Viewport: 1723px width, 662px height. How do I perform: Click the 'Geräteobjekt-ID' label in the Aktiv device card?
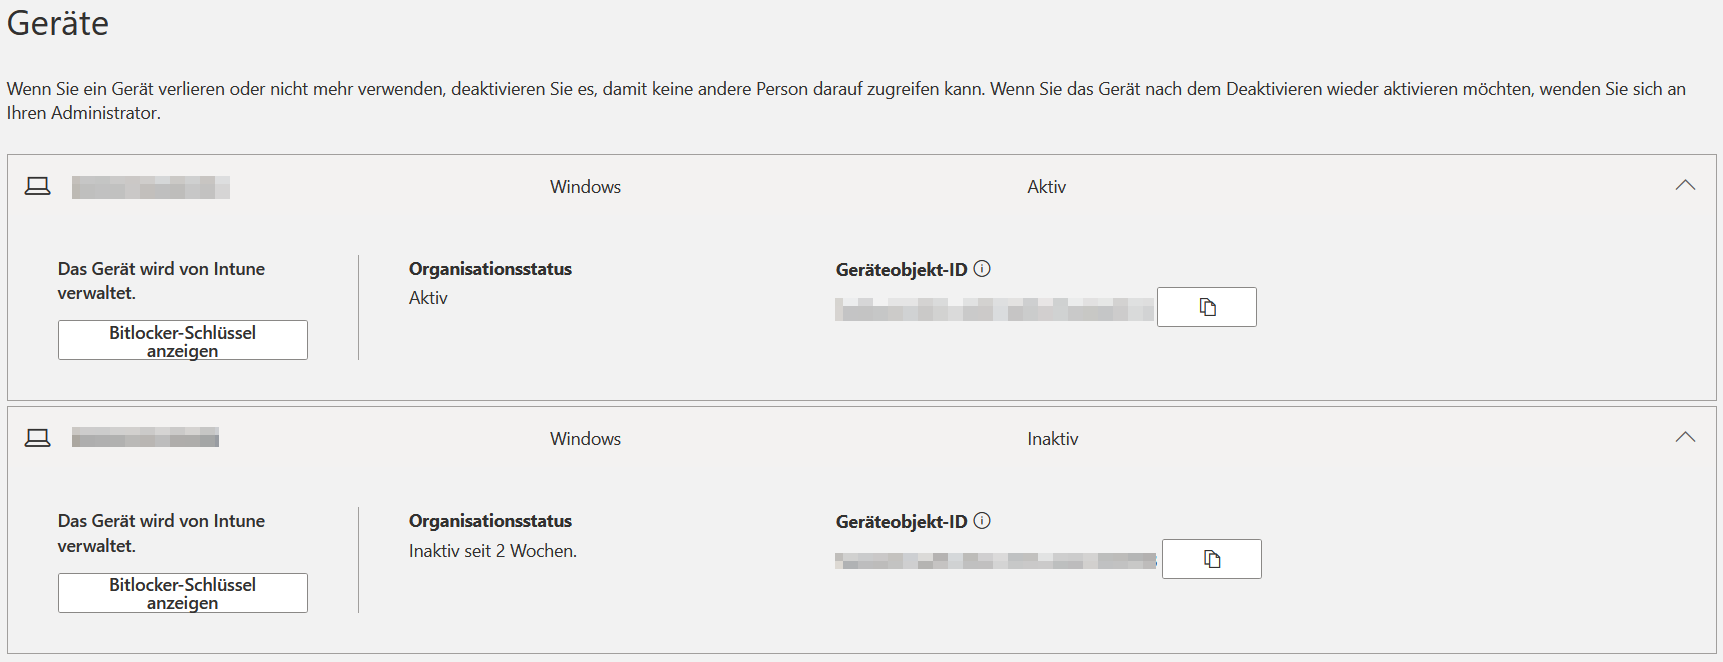coord(901,270)
